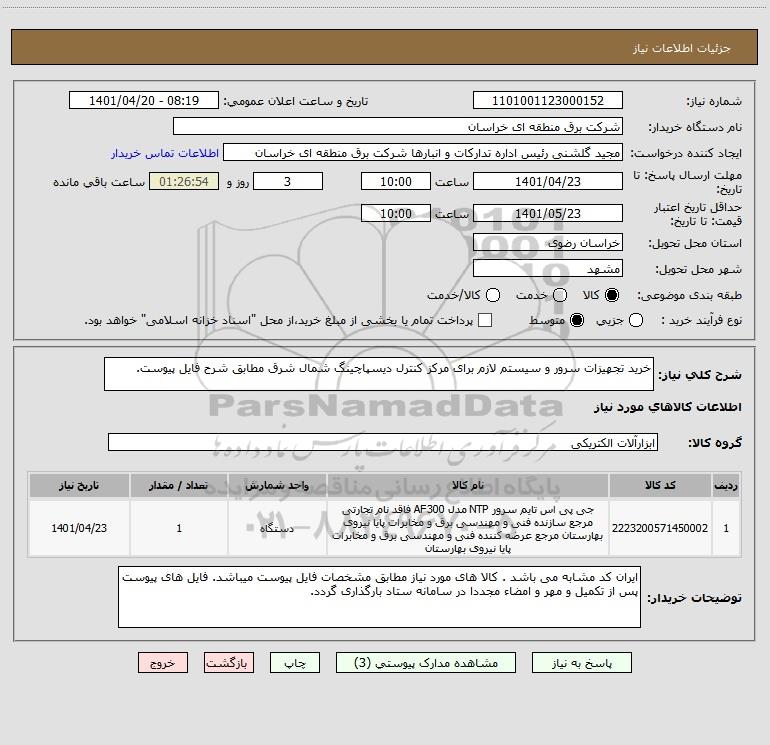Click the remaining days field showing 3
Screen dimensions: 770x745
coord(288,181)
